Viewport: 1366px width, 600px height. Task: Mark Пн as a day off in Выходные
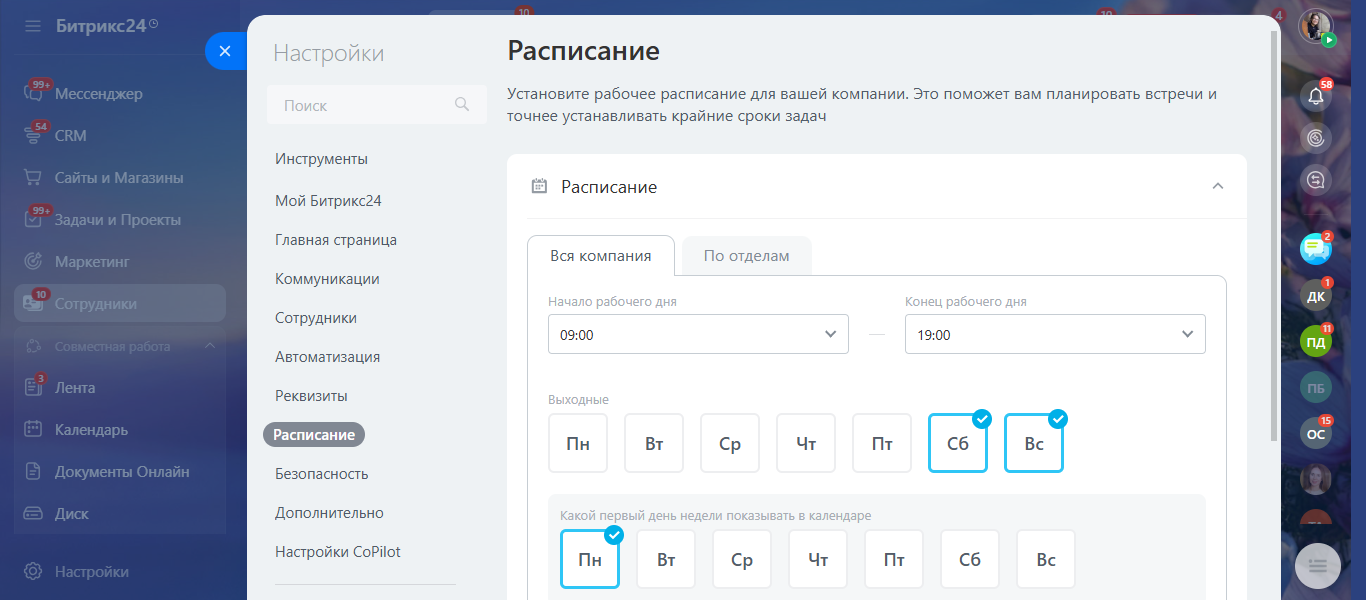click(x=578, y=443)
